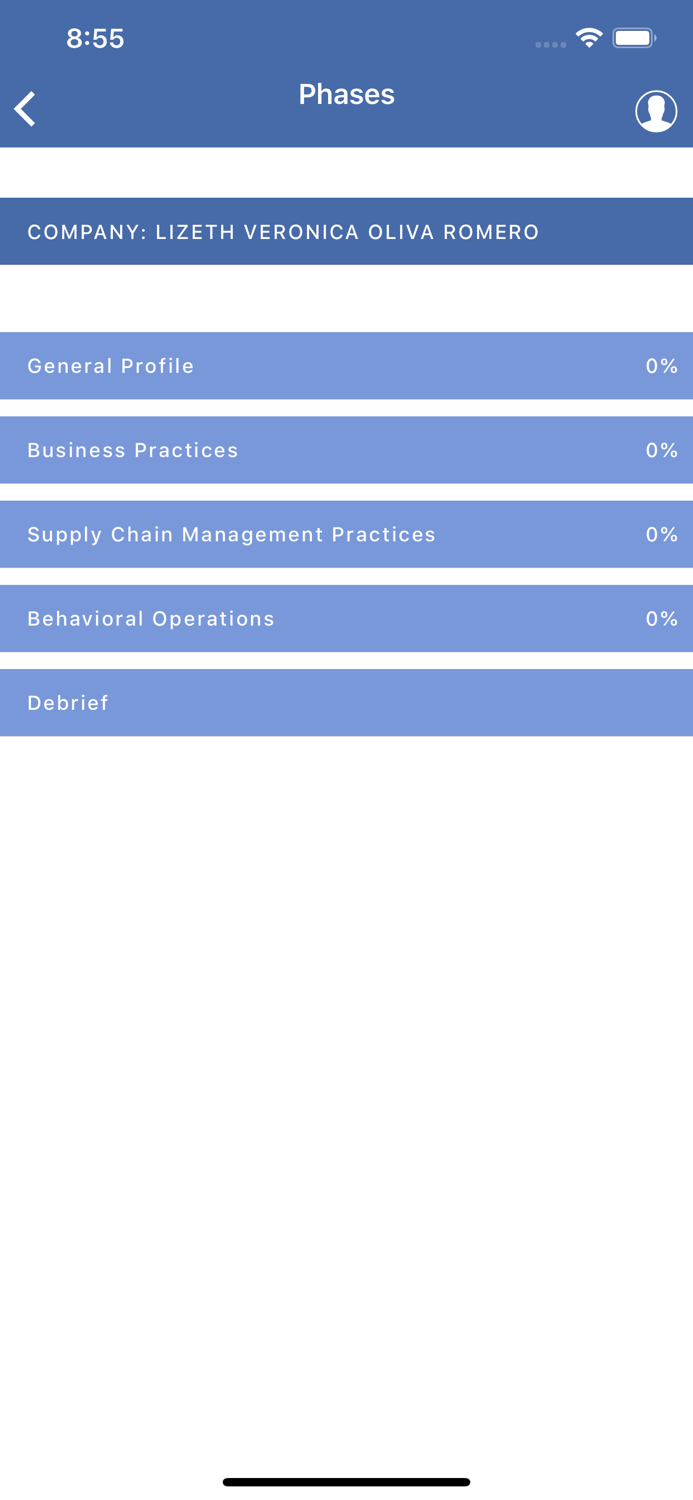Open Supply Chain Management Practices phase
The width and height of the screenshot is (693, 1500).
pos(231,534)
